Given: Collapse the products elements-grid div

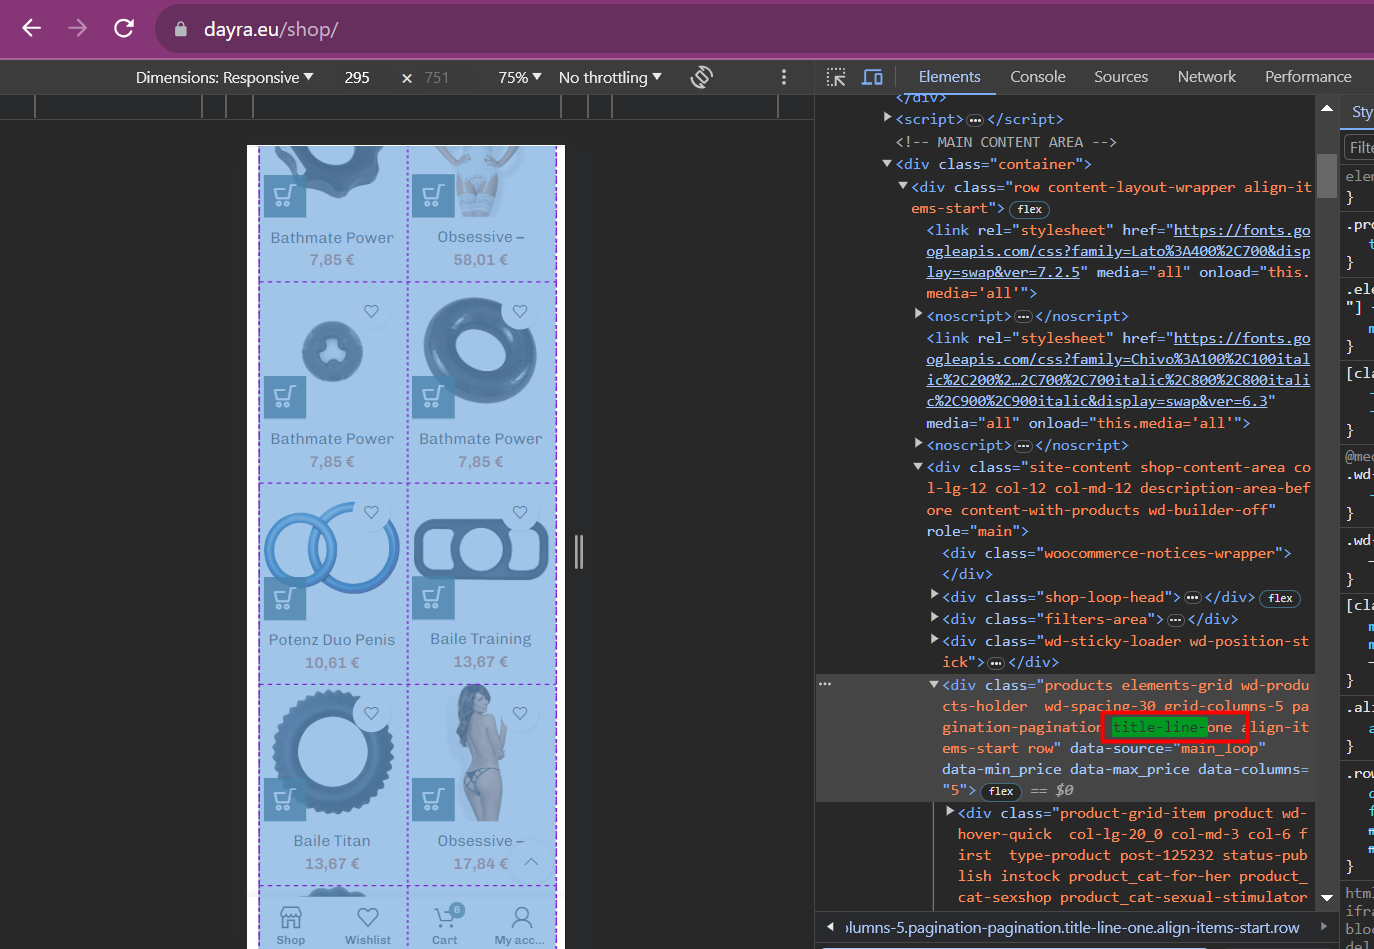Looking at the screenshot, I should click(934, 684).
